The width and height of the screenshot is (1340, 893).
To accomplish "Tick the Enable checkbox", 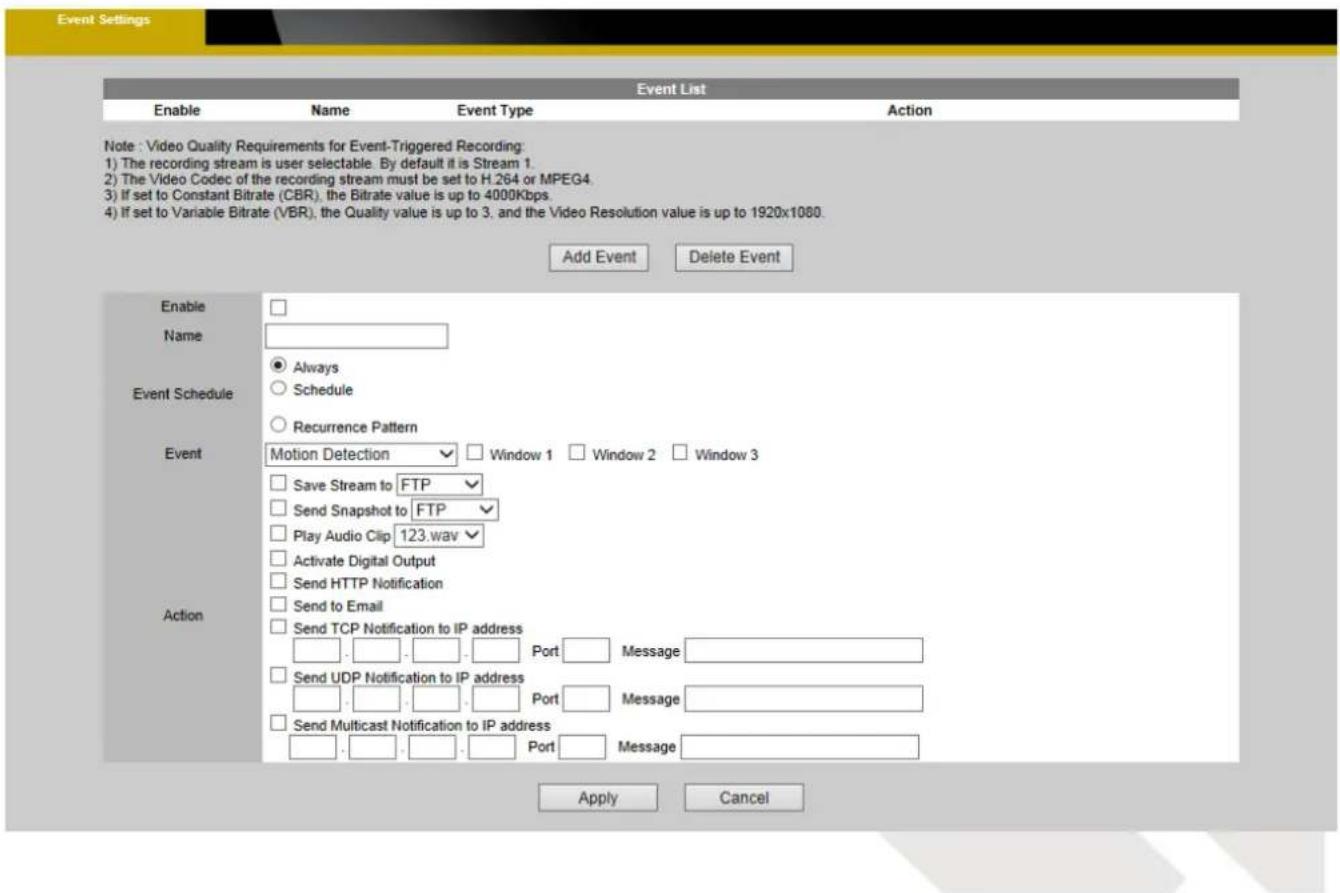I will pos(279,306).
